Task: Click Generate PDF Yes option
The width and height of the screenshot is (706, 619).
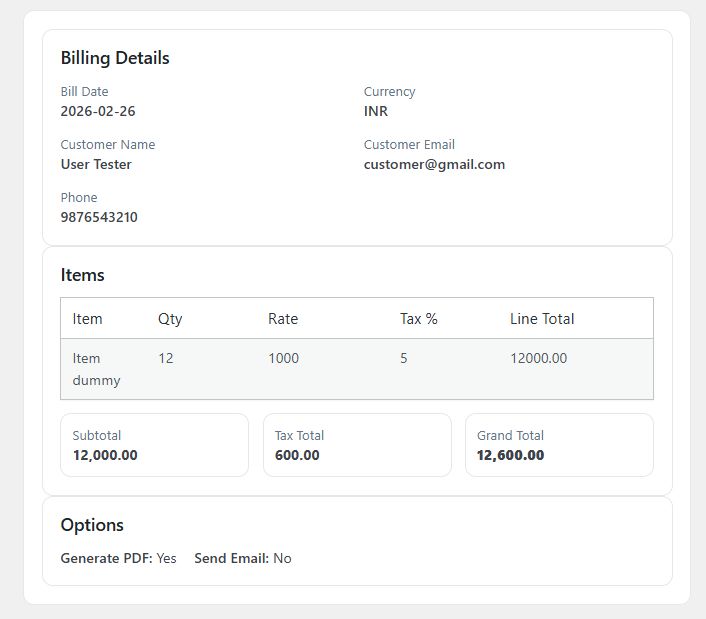Action: (x=118, y=558)
